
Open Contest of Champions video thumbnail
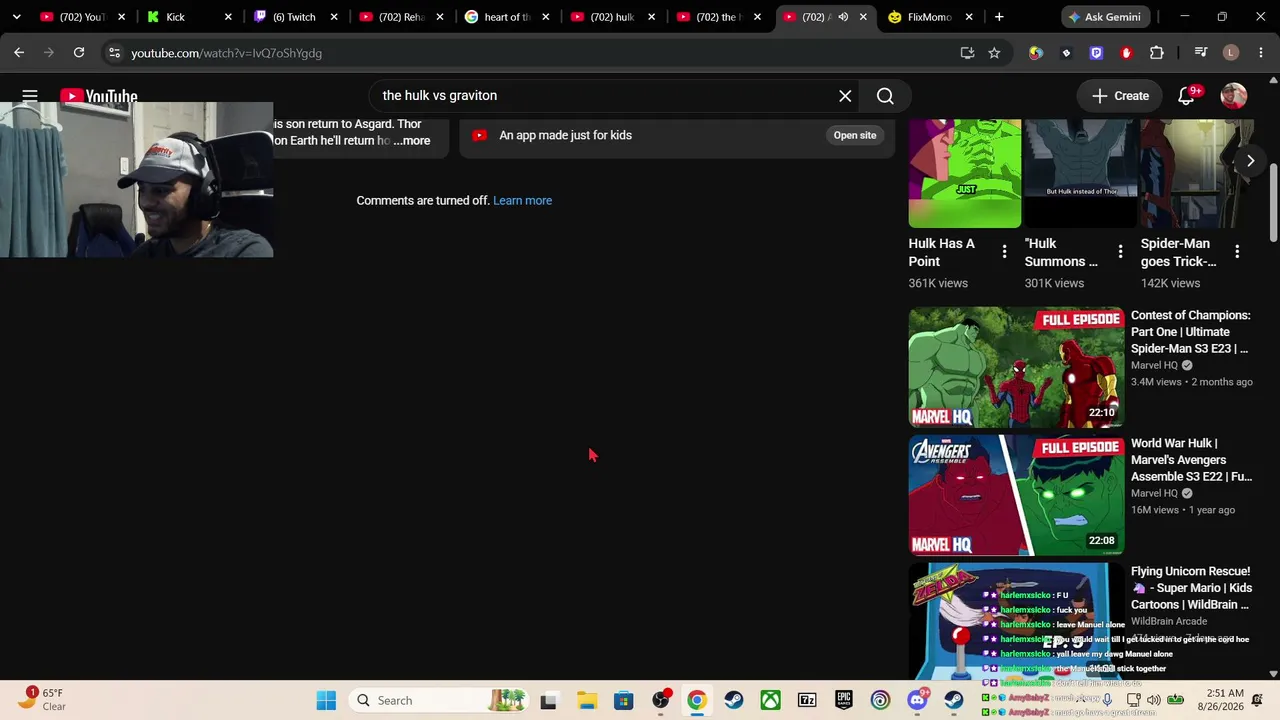[1016, 367]
